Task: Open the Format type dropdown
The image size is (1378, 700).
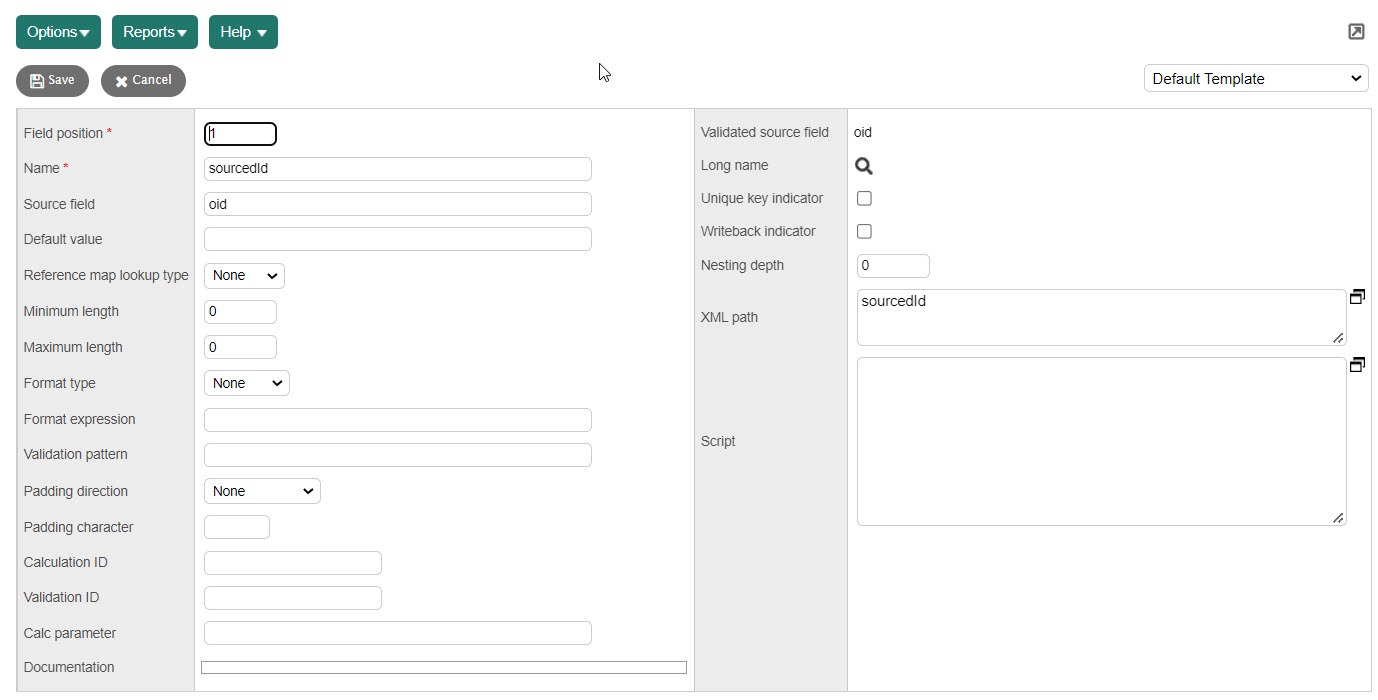Action: pos(246,383)
